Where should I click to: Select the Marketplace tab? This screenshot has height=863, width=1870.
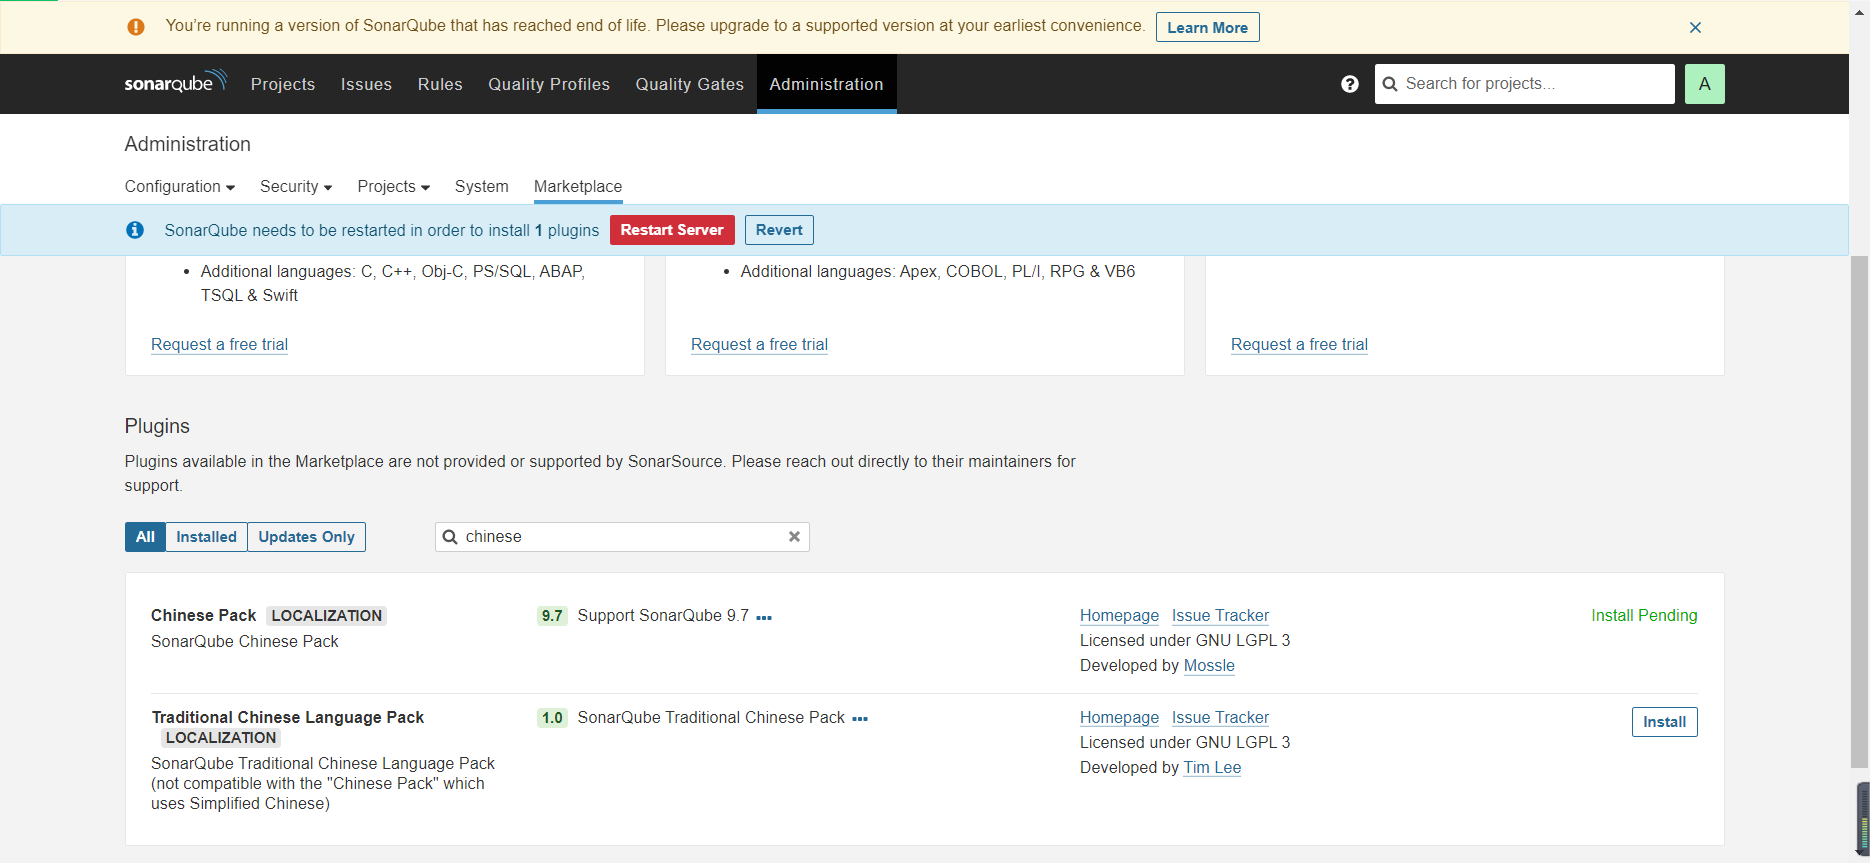578,186
